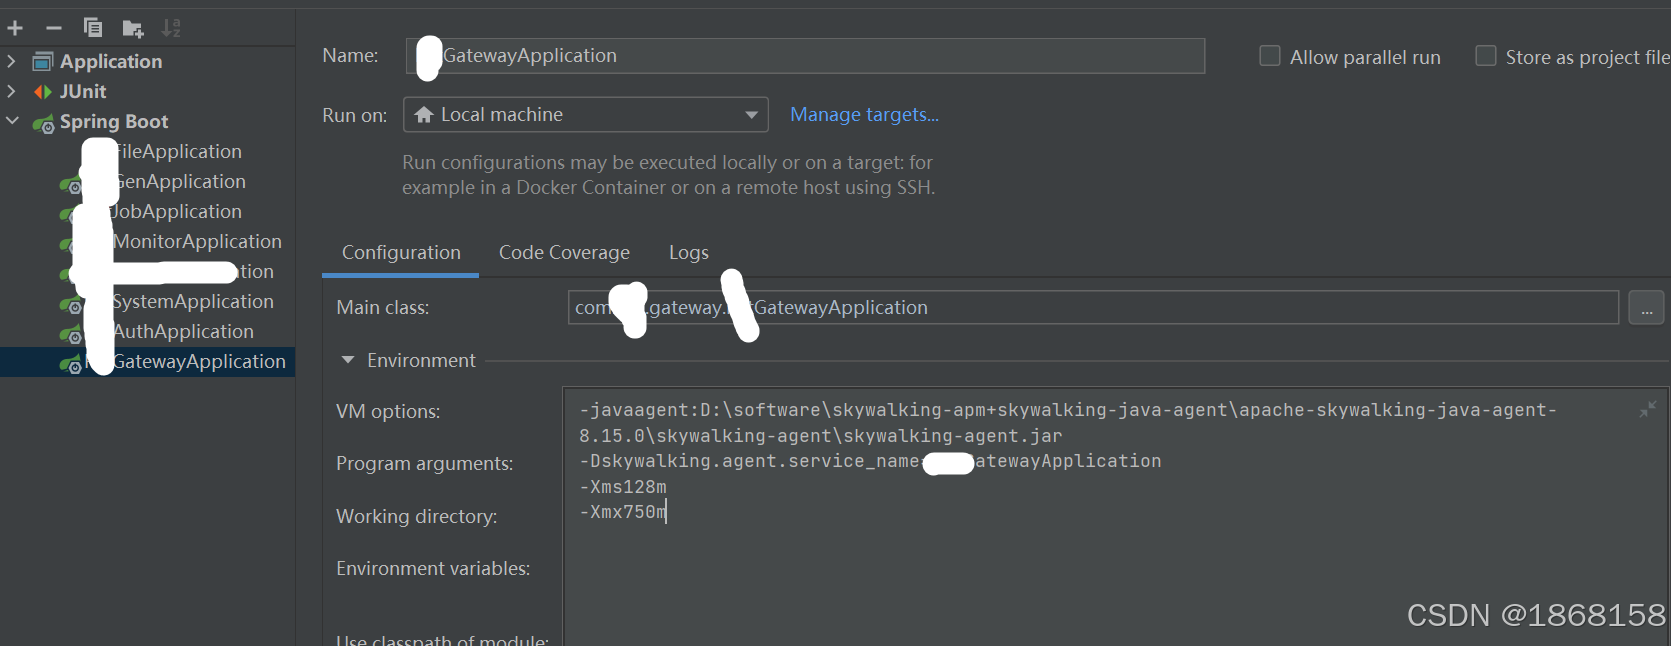Click the Spring Boot icon beside SystemApplication

pyautogui.click(x=70, y=304)
